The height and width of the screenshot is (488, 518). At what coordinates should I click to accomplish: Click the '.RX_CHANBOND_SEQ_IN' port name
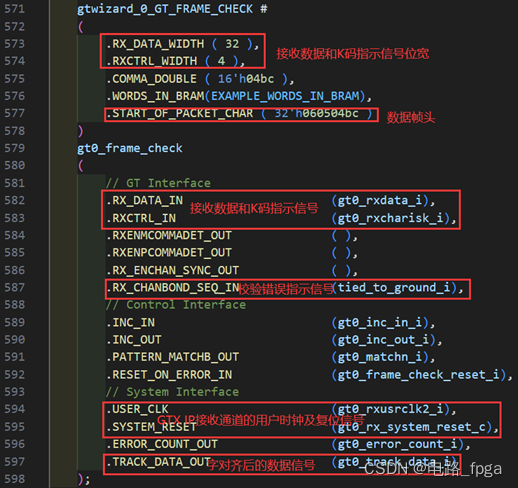pyautogui.click(x=173, y=288)
